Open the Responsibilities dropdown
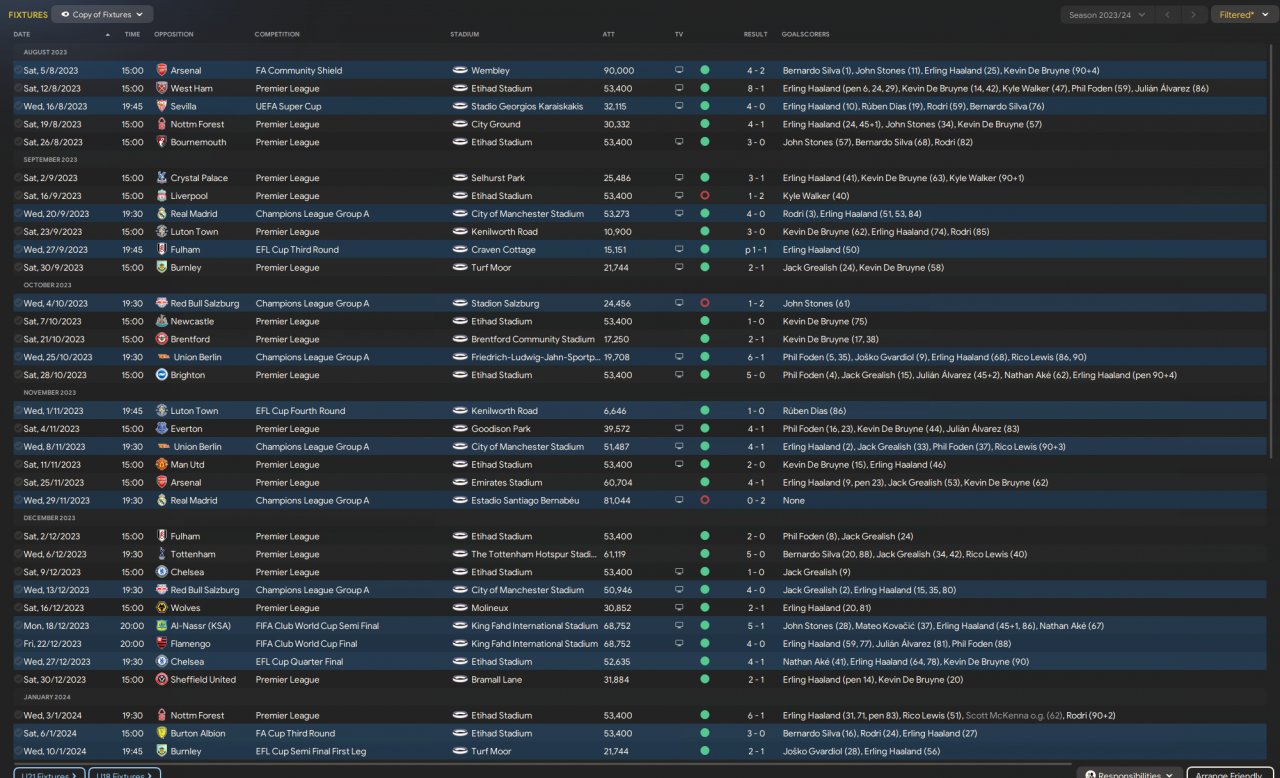Image resolution: width=1280 pixels, height=778 pixels. coord(1129,775)
